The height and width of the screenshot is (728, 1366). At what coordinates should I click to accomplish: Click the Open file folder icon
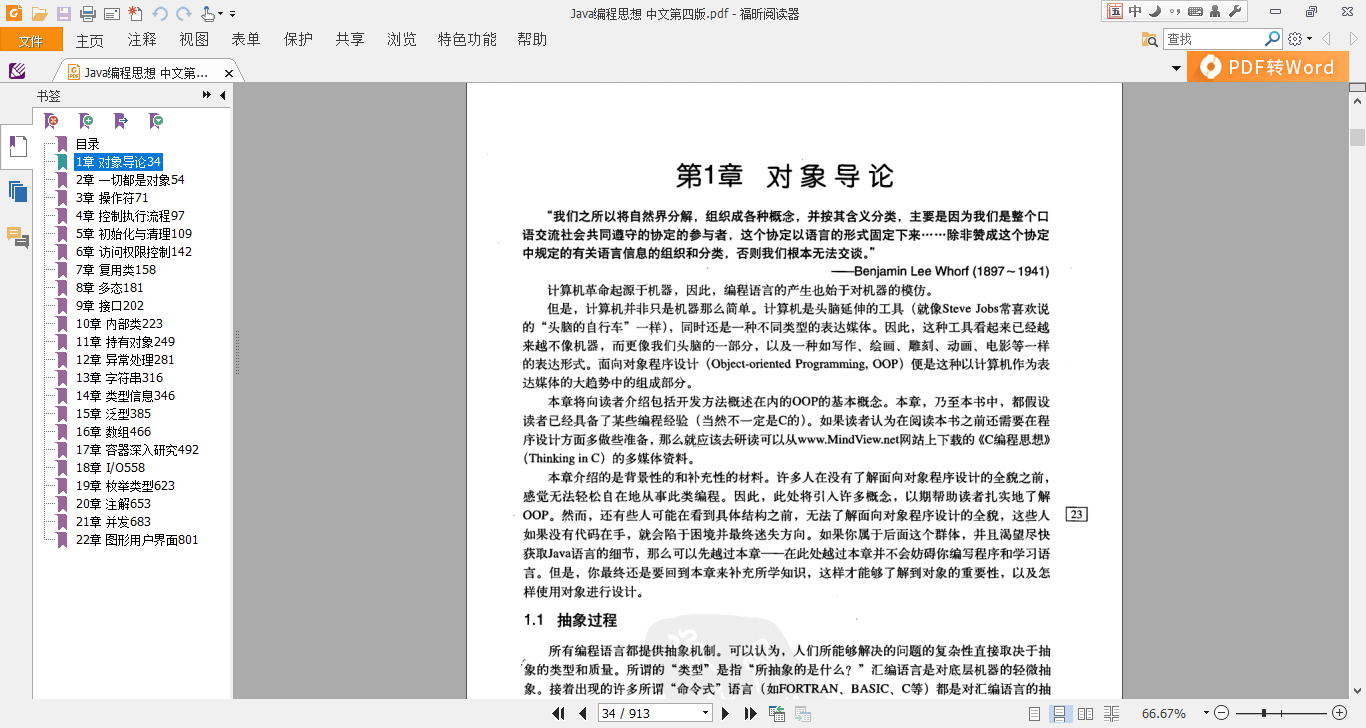40,14
